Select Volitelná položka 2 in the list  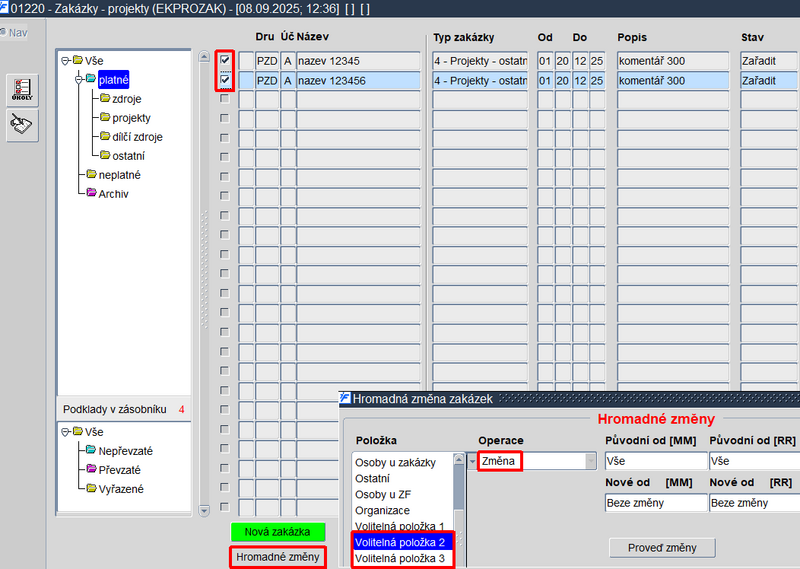pos(402,542)
